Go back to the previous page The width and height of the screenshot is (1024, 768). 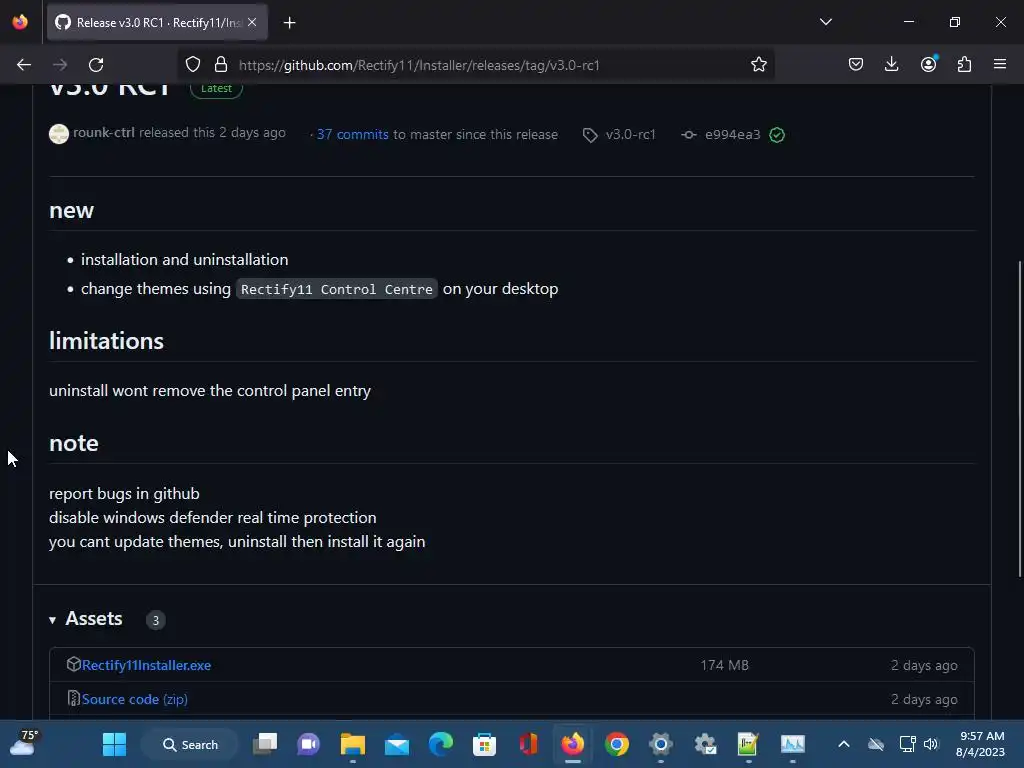coord(24,65)
